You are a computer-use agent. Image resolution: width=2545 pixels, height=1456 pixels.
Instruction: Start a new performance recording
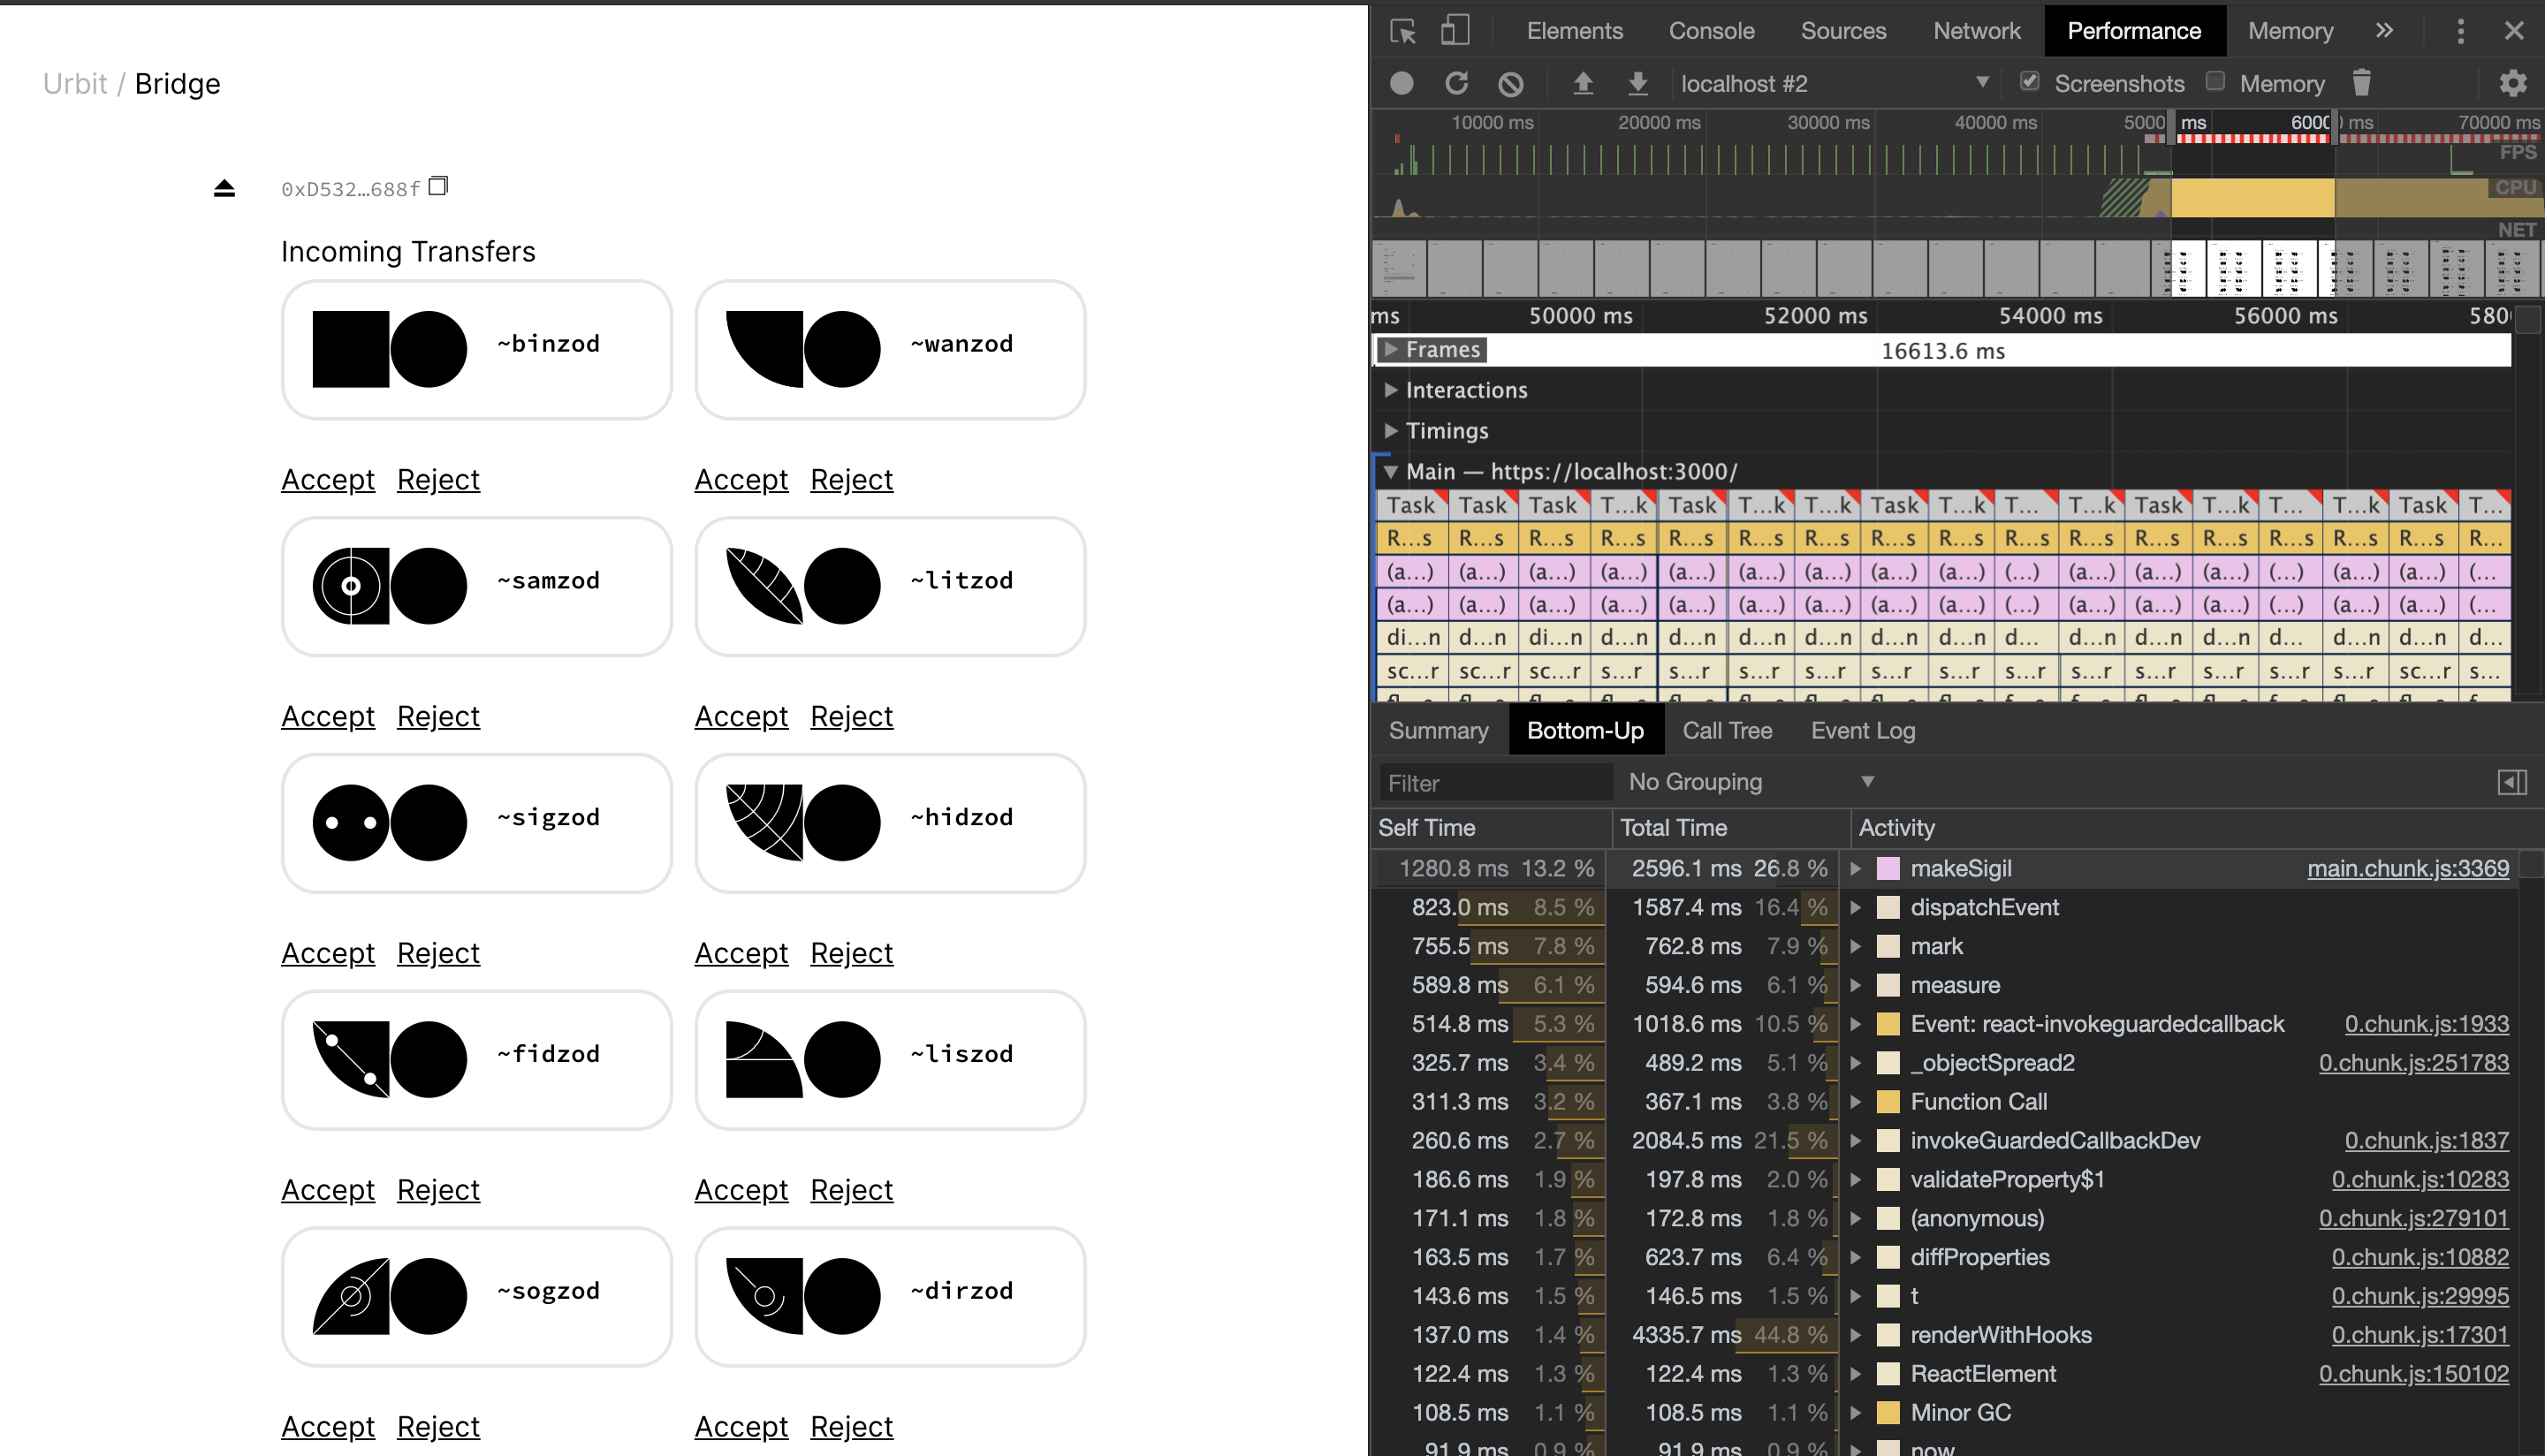(x=1401, y=84)
